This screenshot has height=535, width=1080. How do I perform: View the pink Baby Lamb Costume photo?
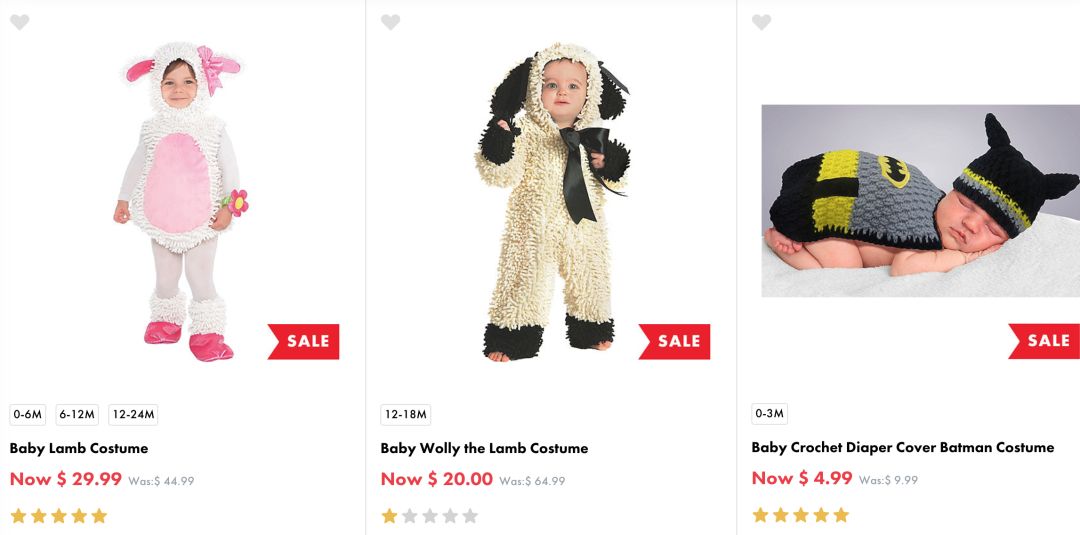coord(182,200)
